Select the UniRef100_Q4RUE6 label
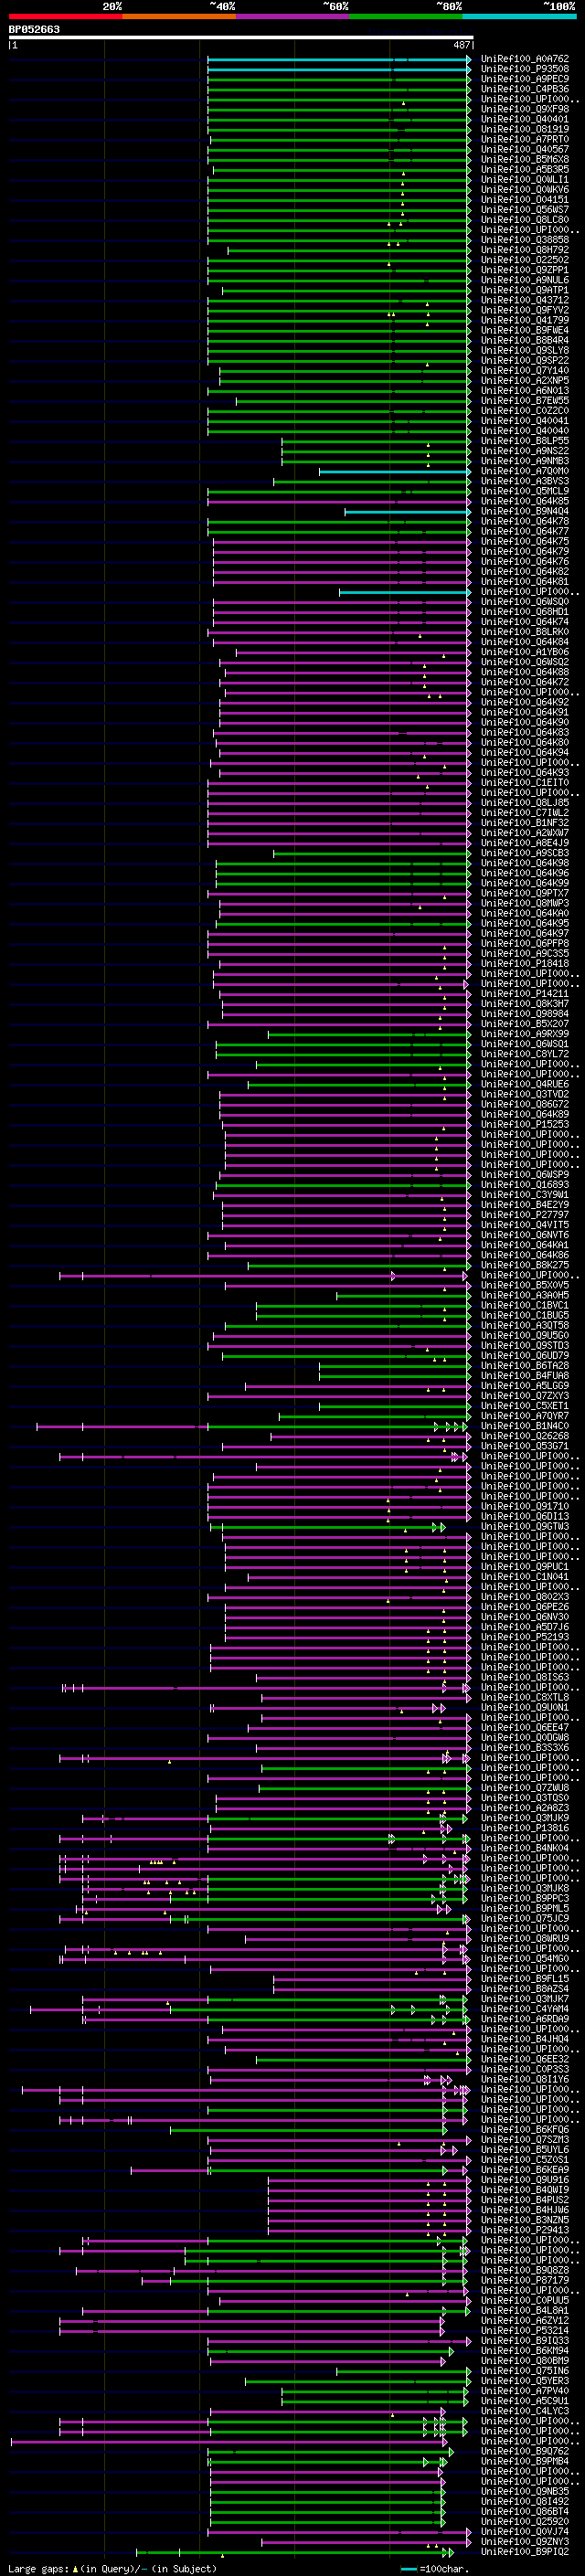 coord(525,1084)
